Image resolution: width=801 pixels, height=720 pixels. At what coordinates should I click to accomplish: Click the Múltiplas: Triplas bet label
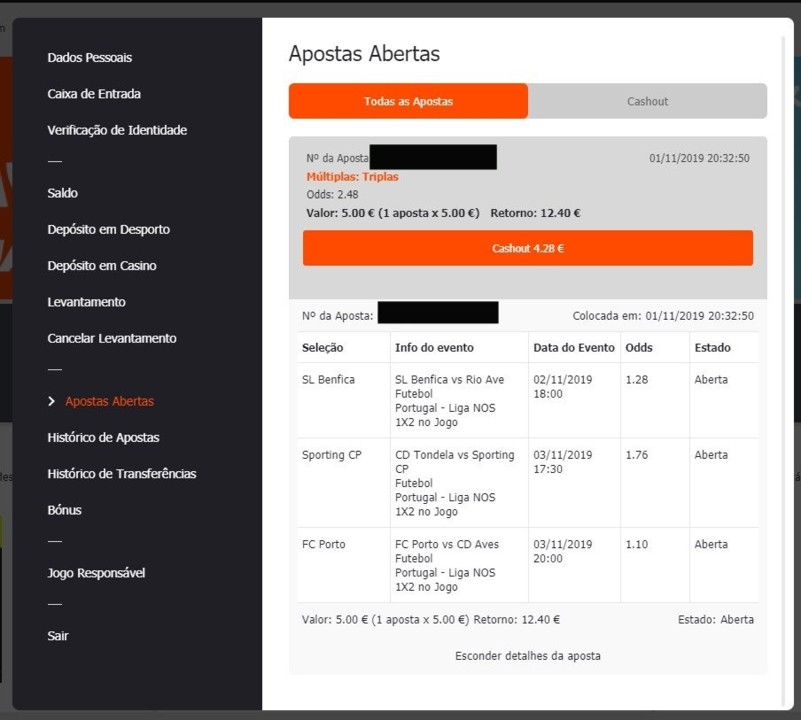352,177
